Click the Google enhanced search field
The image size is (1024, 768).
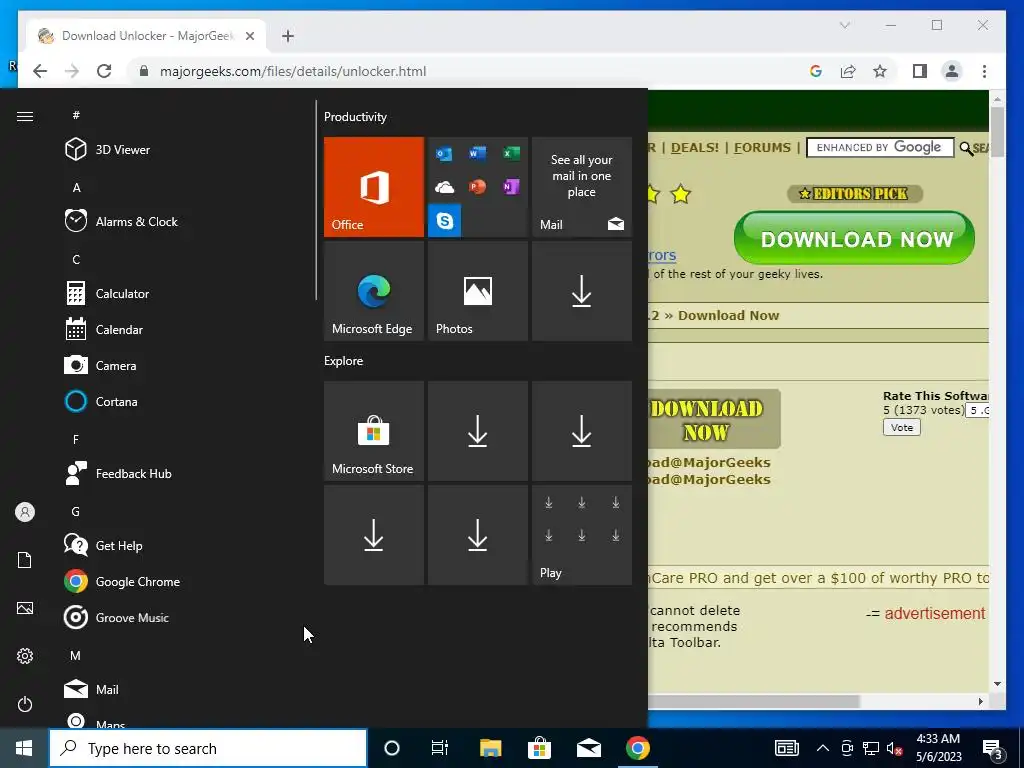(880, 148)
